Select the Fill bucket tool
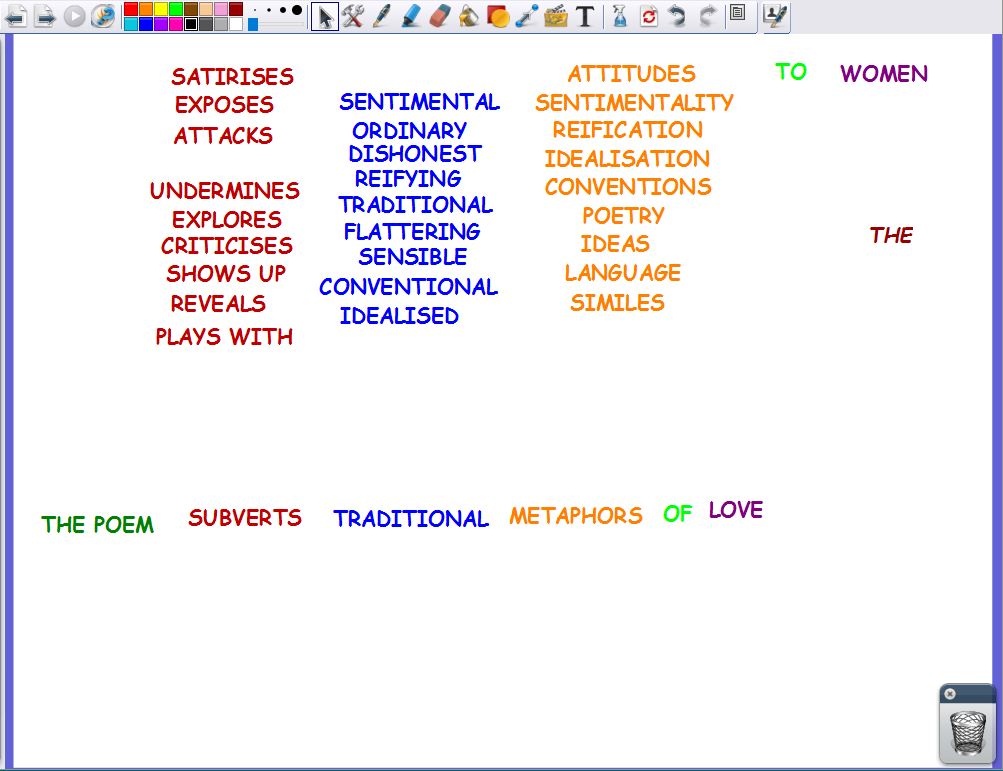 pyautogui.click(x=468, y=16)
